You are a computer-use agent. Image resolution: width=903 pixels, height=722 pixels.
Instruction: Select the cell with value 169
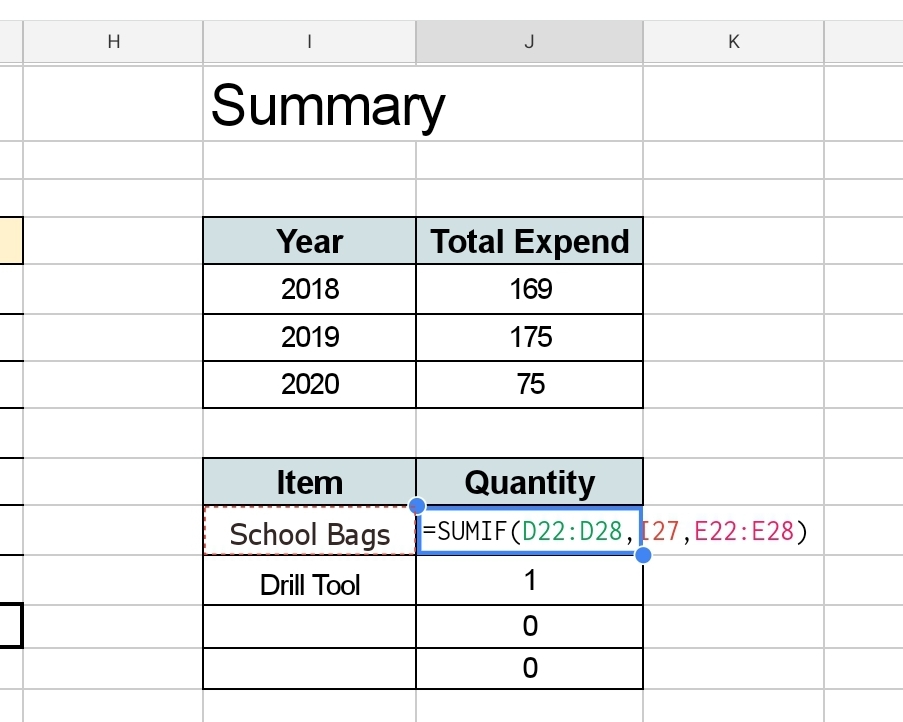[529, 289]
